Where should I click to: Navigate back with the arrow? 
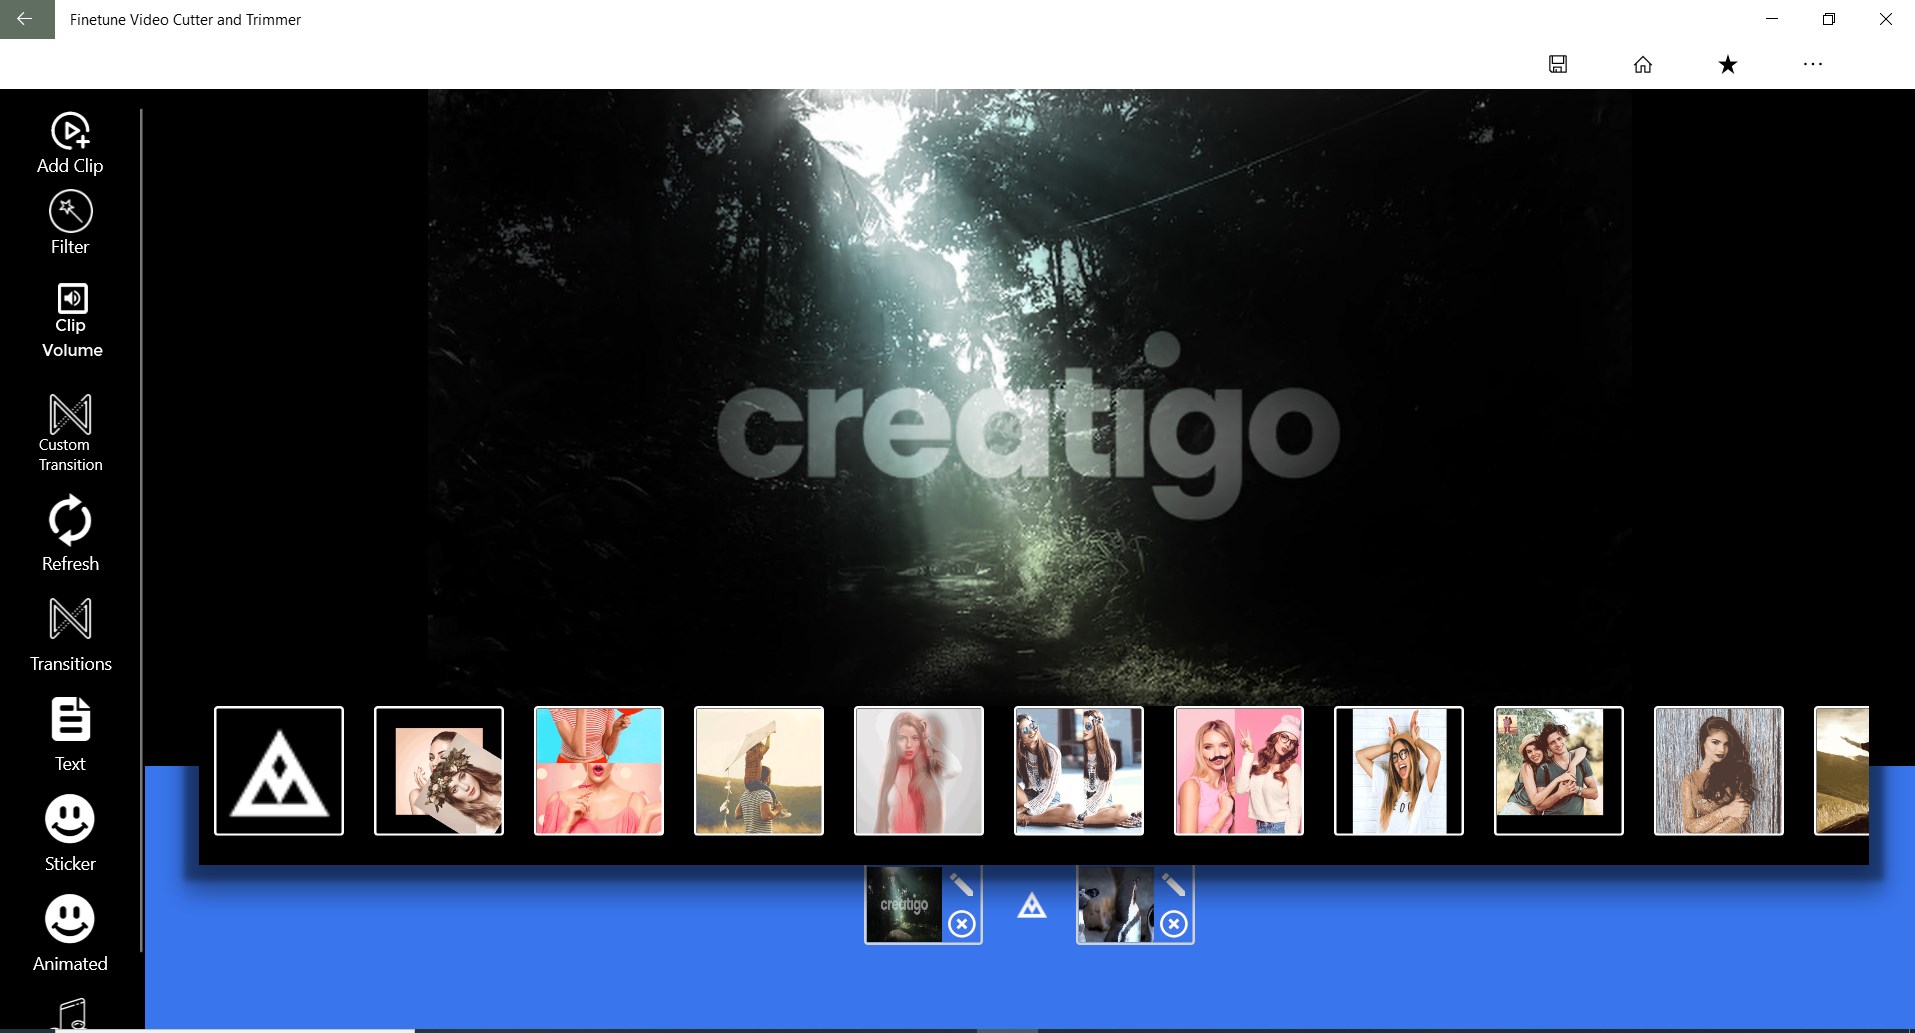(25, 19)
